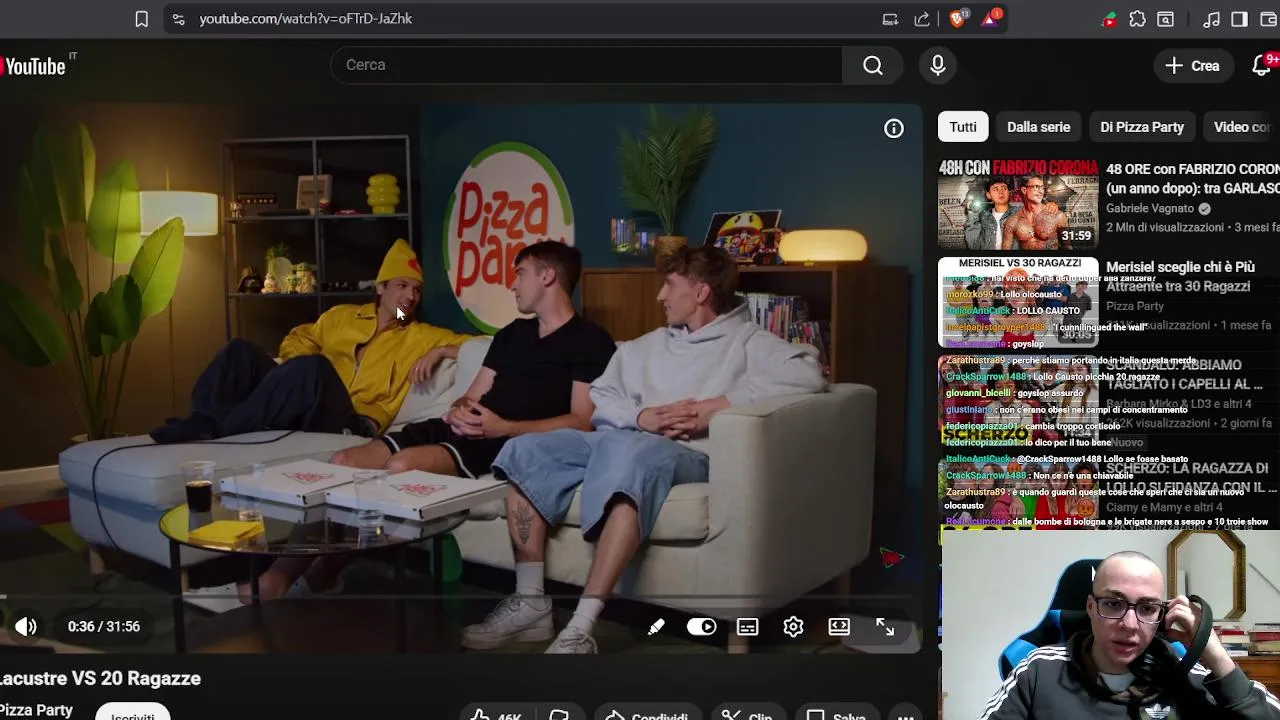Open the three-dot more actions menu

[x=906, y=714]
